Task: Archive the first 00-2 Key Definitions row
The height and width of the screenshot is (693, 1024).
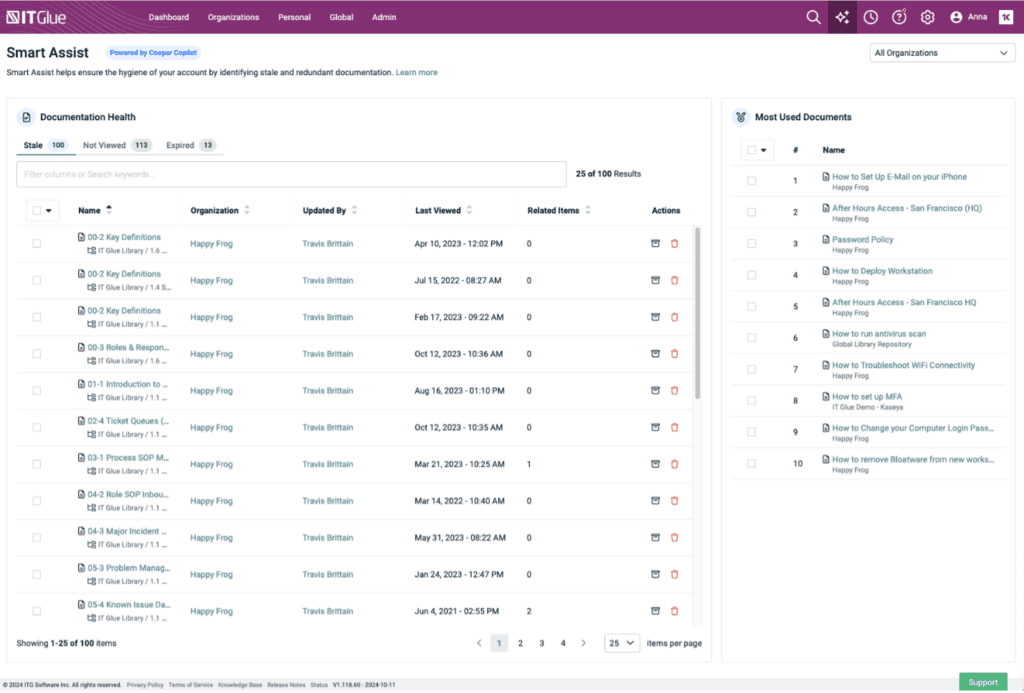Action: click(x=656, y=243)
